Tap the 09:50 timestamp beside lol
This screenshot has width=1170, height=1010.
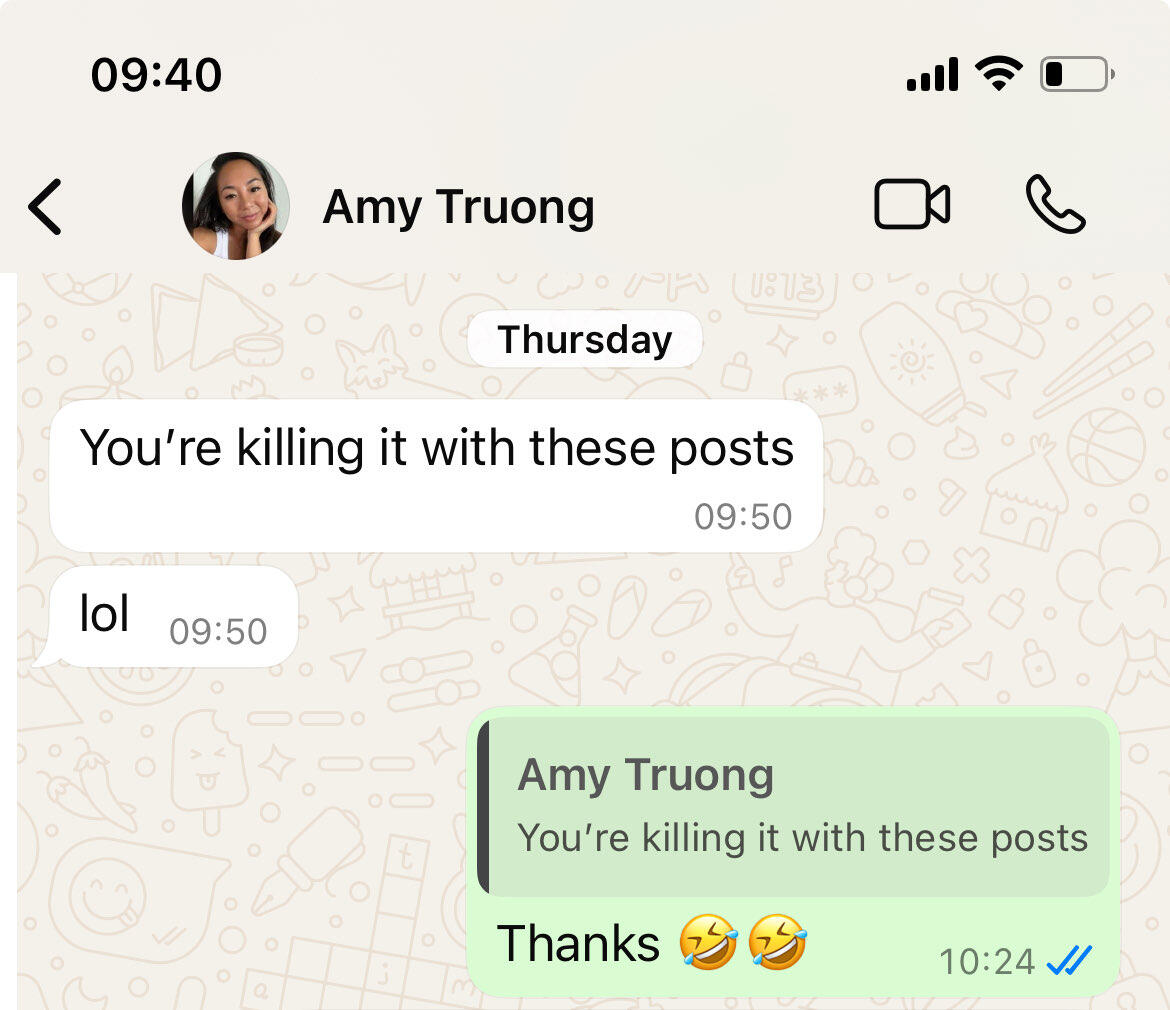(x=218, y=632)
